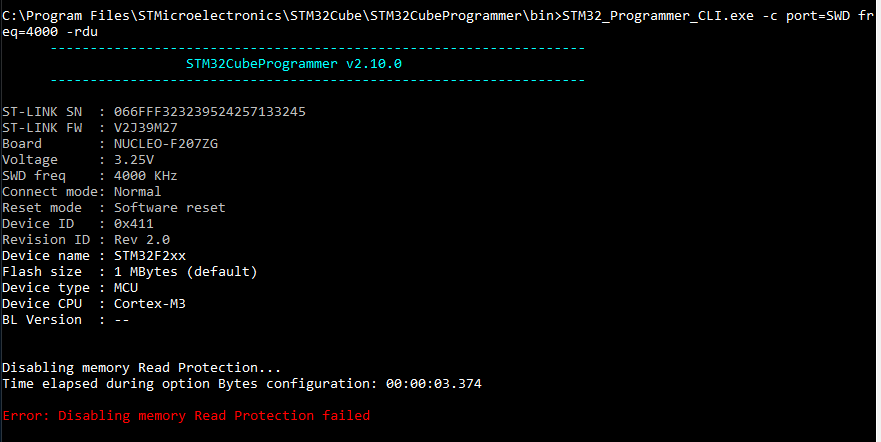Viewport: 881px width, 442px height.
Task: Click the Cortex-M3 CPU value
Action: 150,304
